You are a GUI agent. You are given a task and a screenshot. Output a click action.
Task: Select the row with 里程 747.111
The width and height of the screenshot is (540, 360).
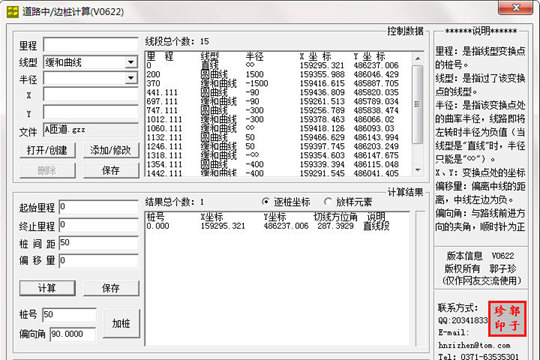pos(277,110)
